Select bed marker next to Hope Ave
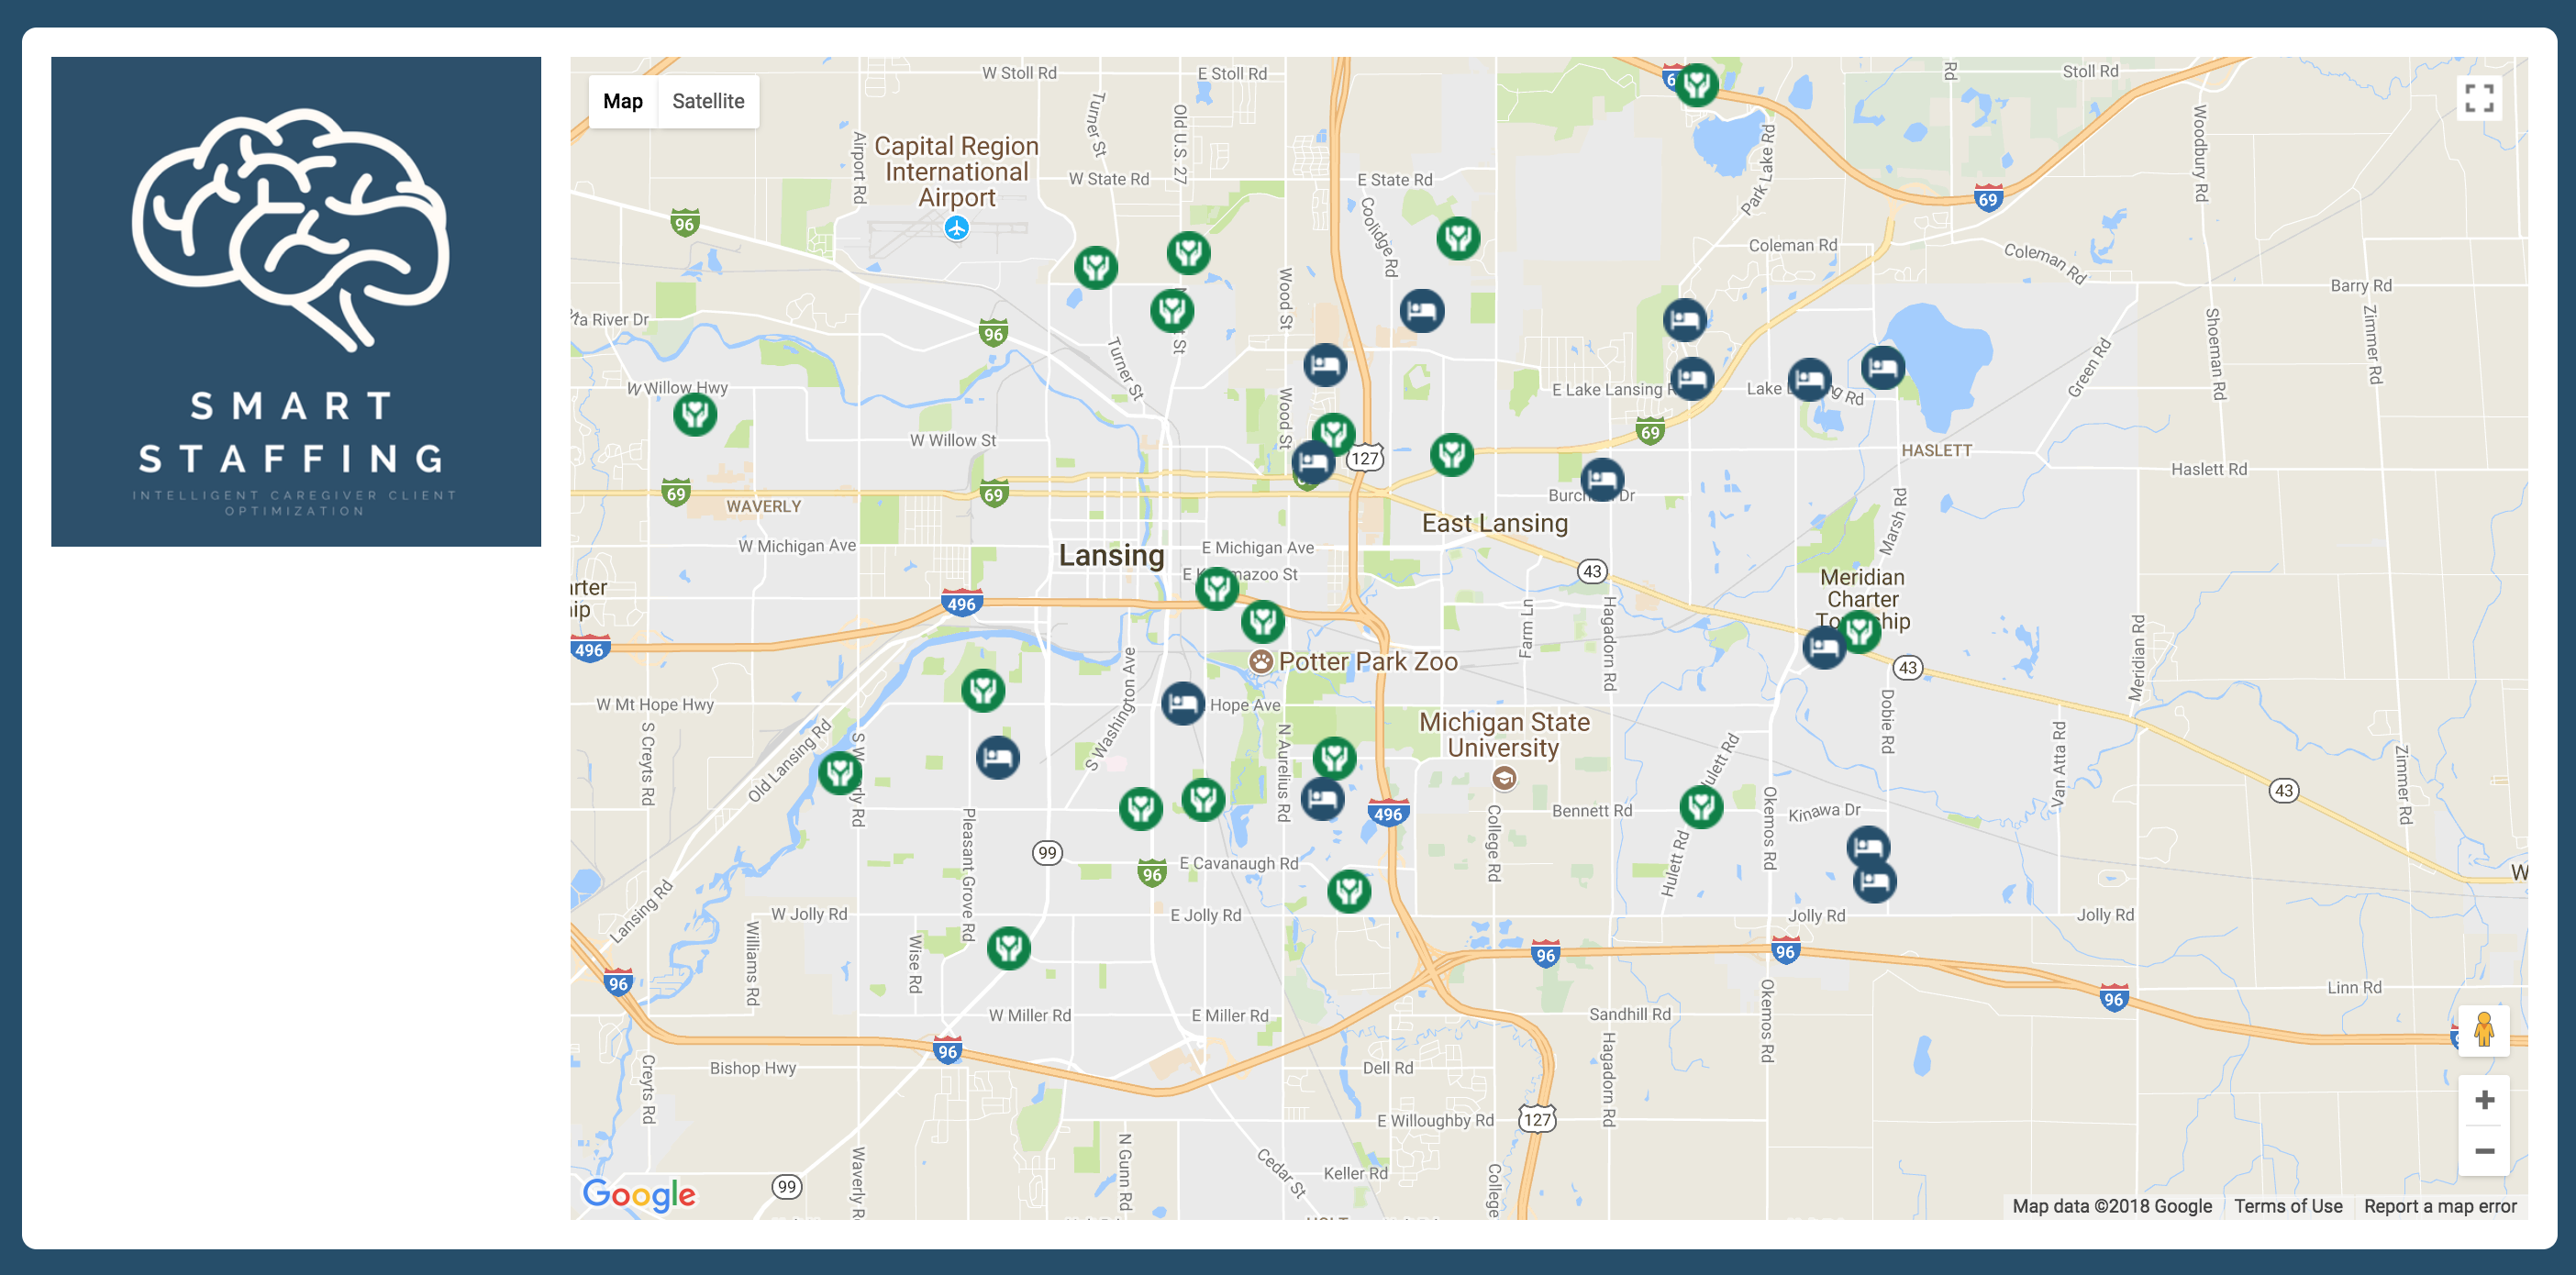Image resolution: width=2576 pixels, height=1275 pixels. pyautogui.click(x=1182, y=703)
